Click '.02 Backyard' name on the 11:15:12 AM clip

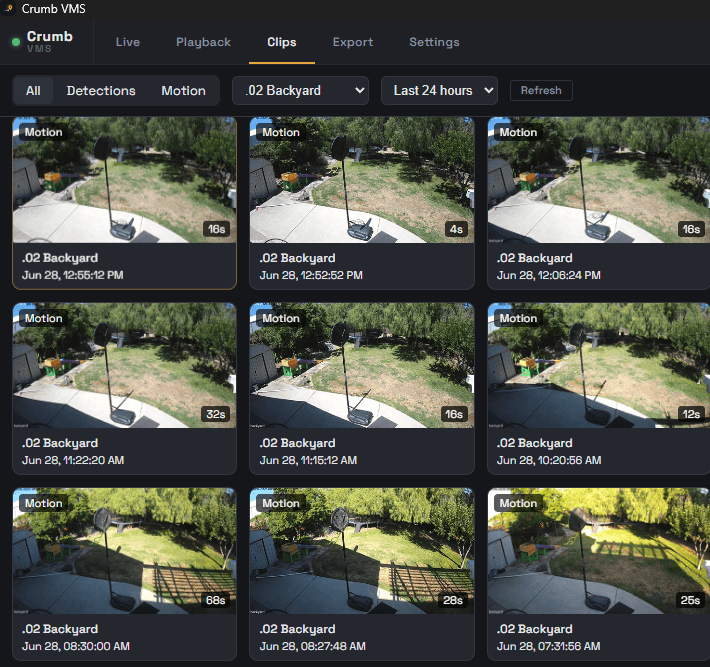[x=297, y=443]
